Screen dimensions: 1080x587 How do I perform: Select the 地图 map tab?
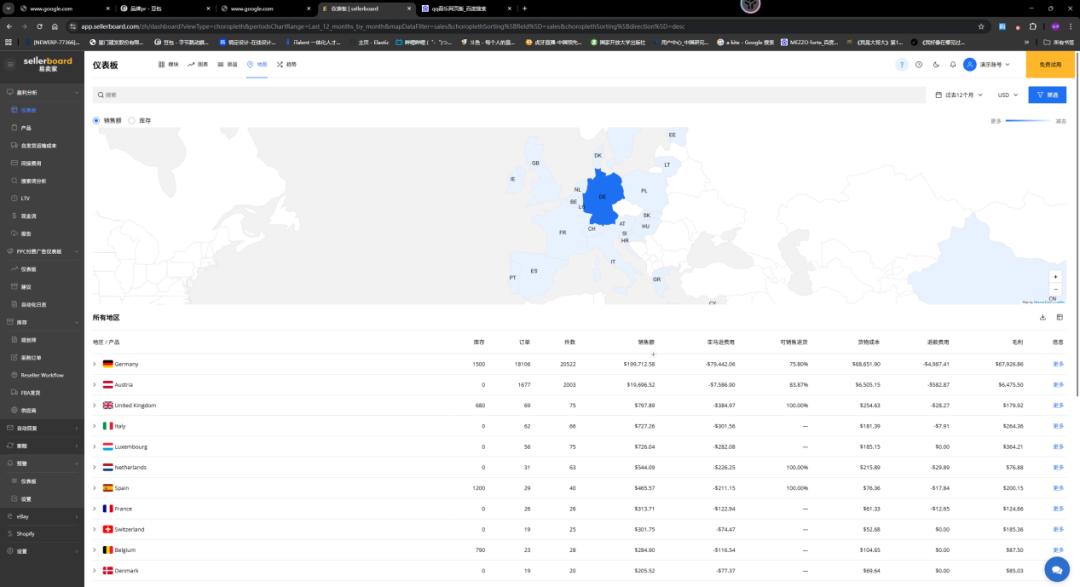[257, 65]
